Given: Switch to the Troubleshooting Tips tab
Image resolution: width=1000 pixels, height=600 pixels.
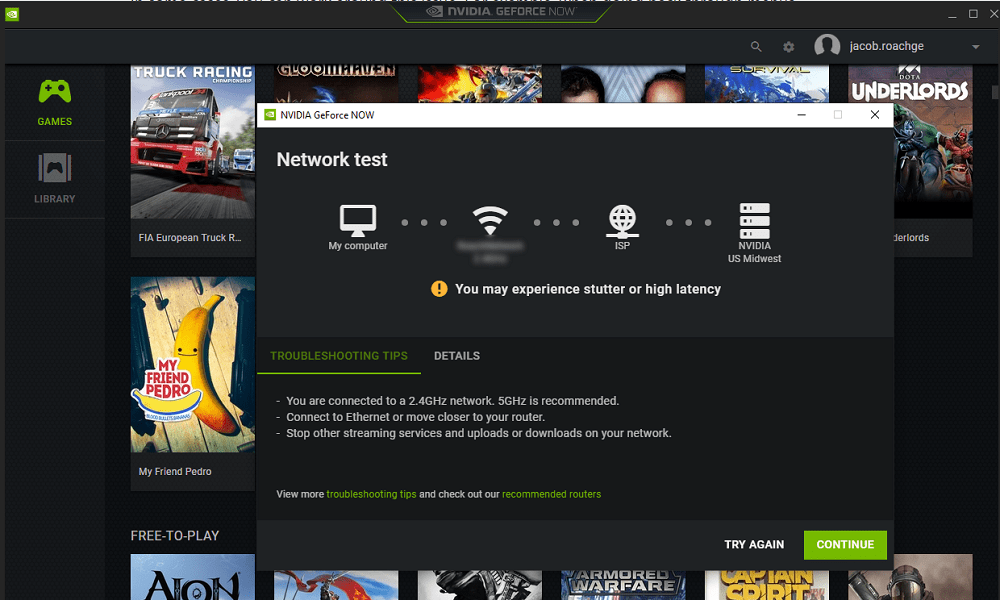Looking at the screenshot, I should tap(339, 356).
